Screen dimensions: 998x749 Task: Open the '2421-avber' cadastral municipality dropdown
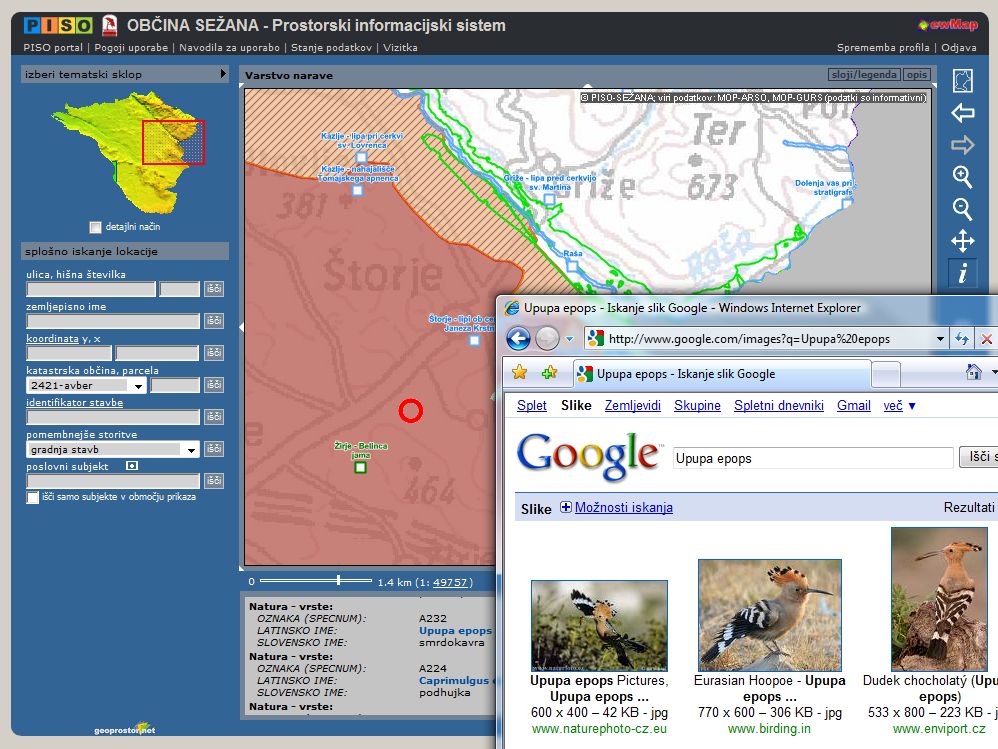137,385
